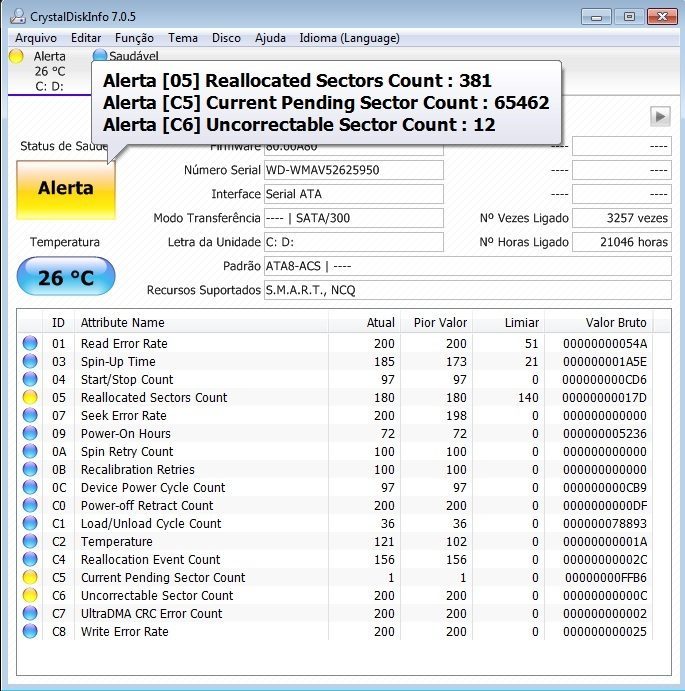This screenshot has height=691, width=685.
Task: Click raw value 00000000FFB6
Action: (606, 577)
